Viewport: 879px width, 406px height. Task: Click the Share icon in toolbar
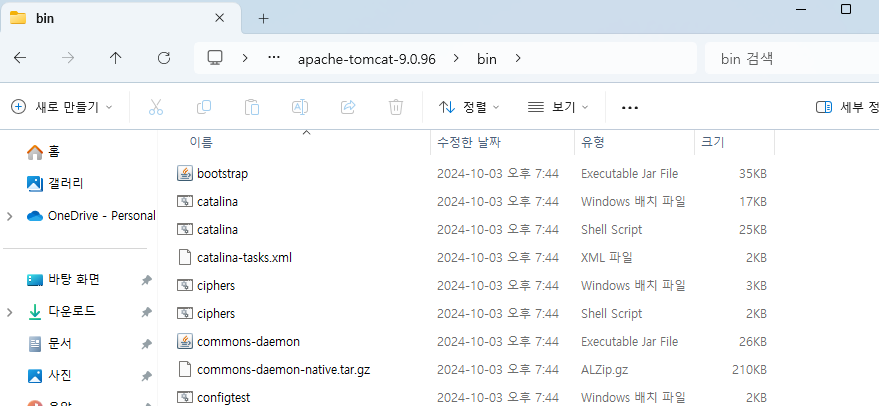(x=348, y=107)
